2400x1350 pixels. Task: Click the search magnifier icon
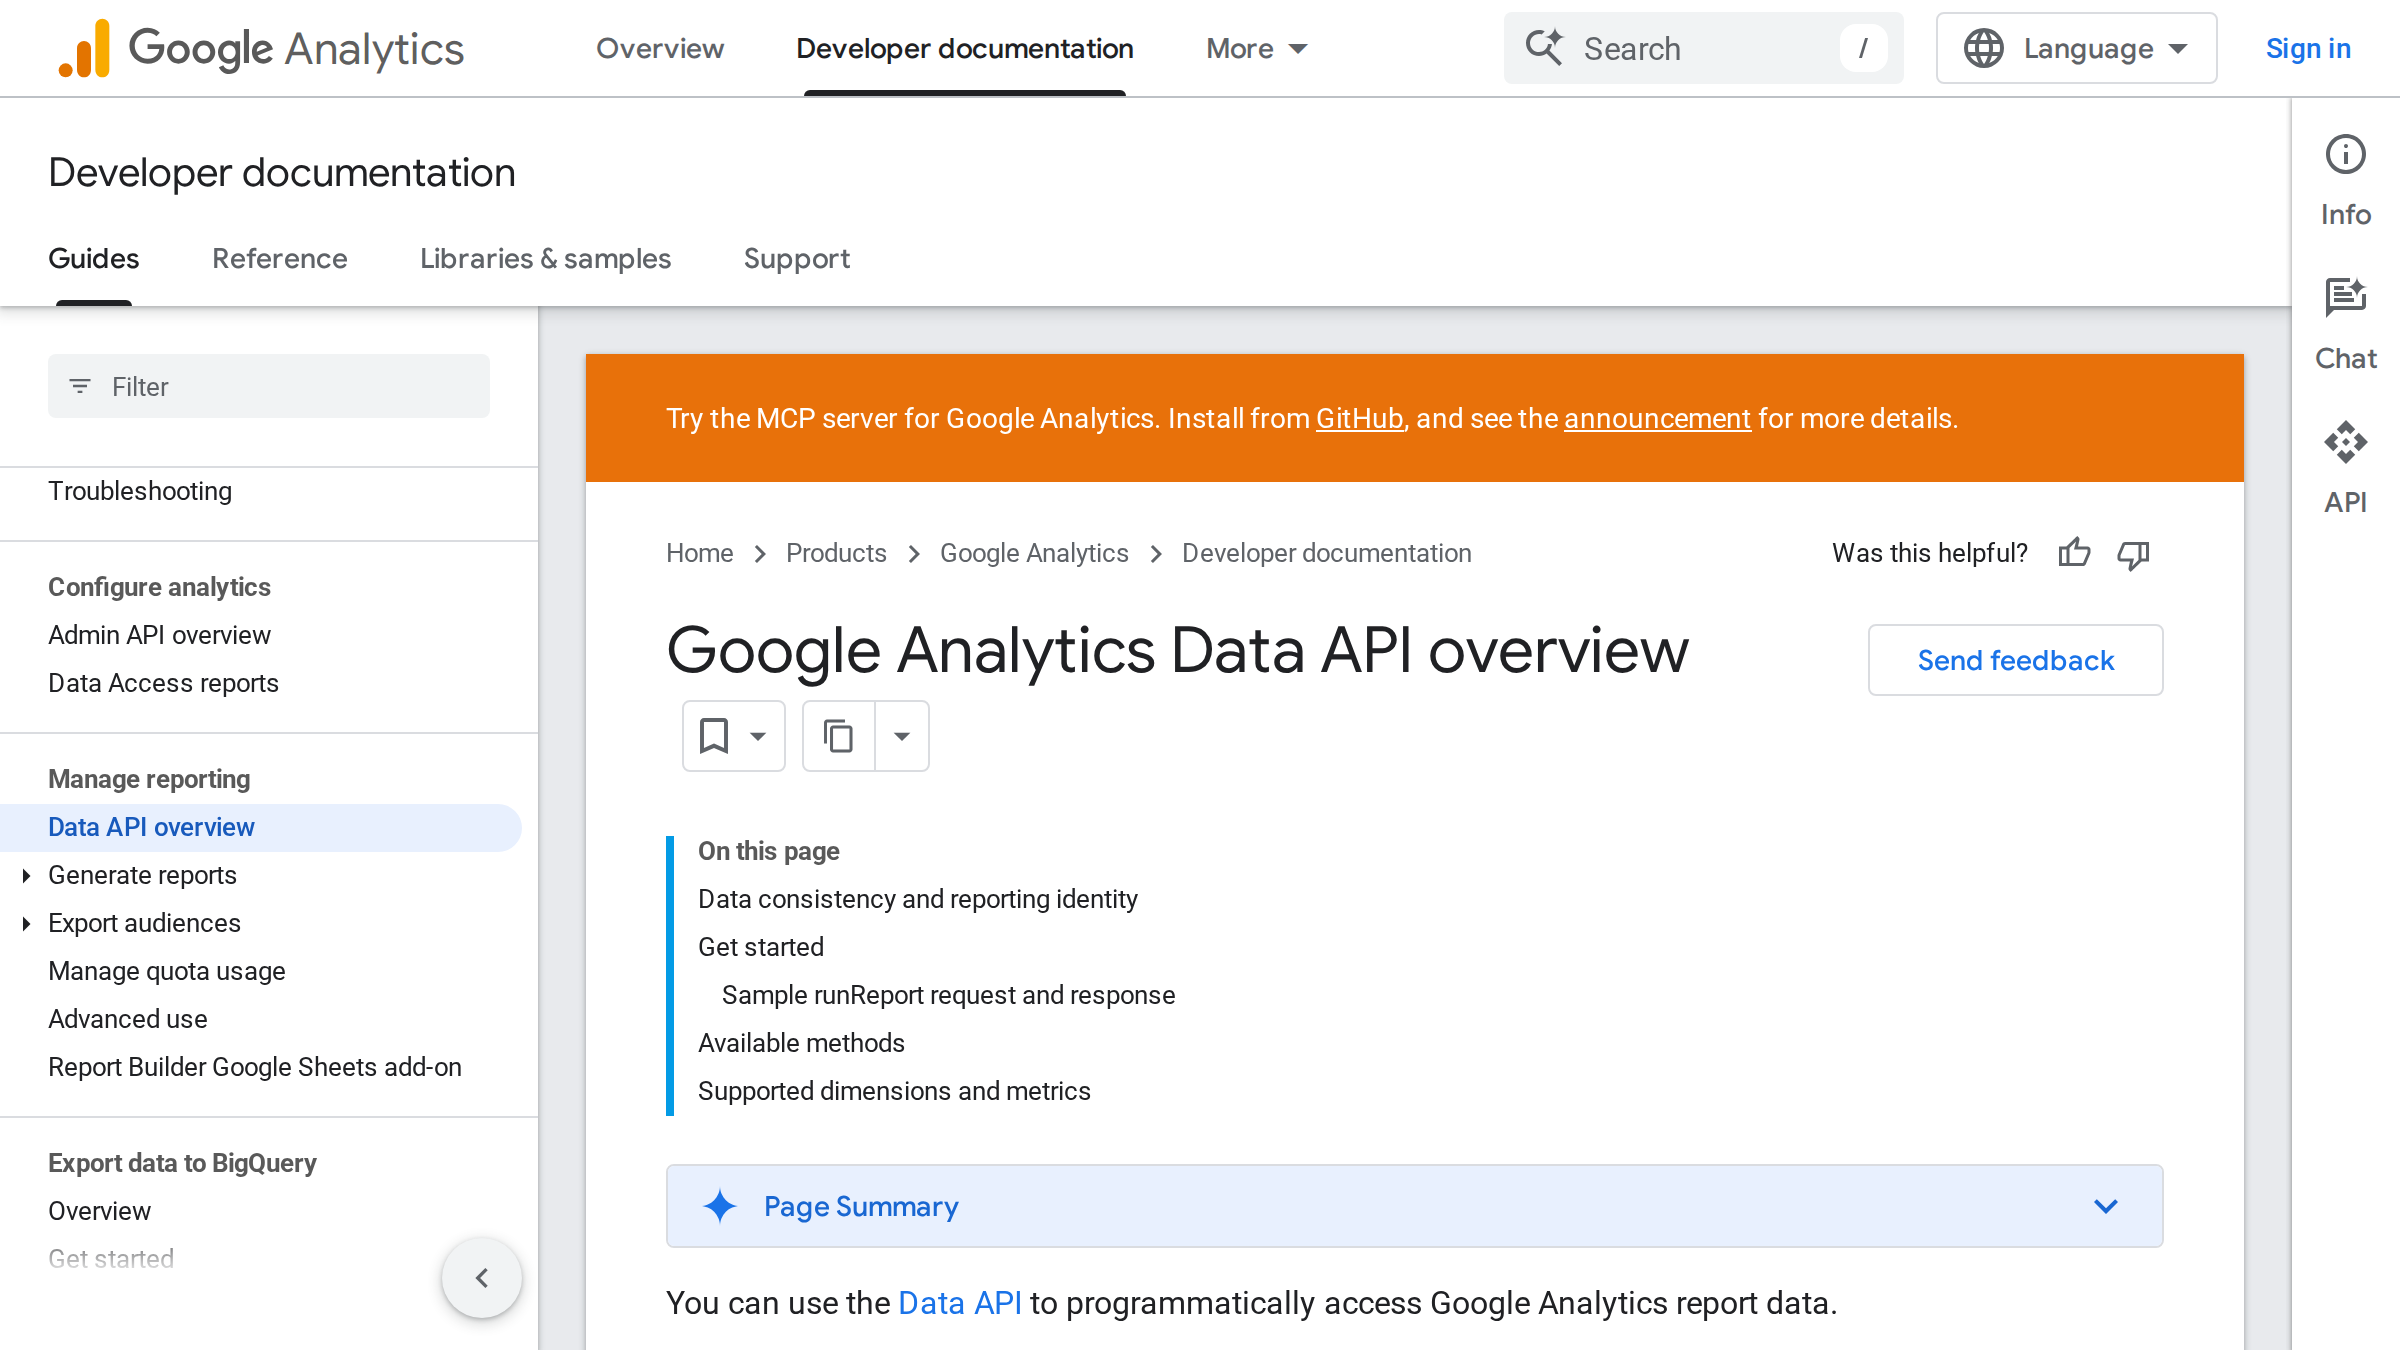[1544, 47]
